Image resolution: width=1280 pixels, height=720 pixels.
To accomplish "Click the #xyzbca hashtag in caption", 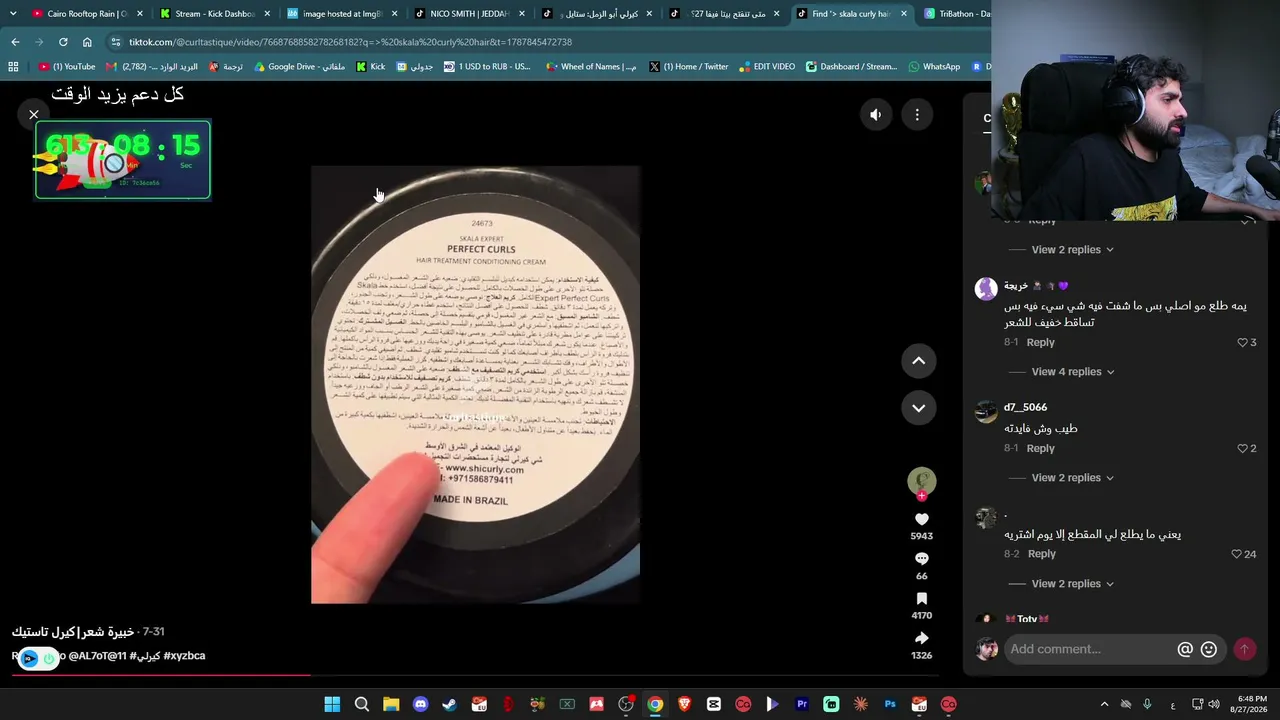I will tap(184, 656).
